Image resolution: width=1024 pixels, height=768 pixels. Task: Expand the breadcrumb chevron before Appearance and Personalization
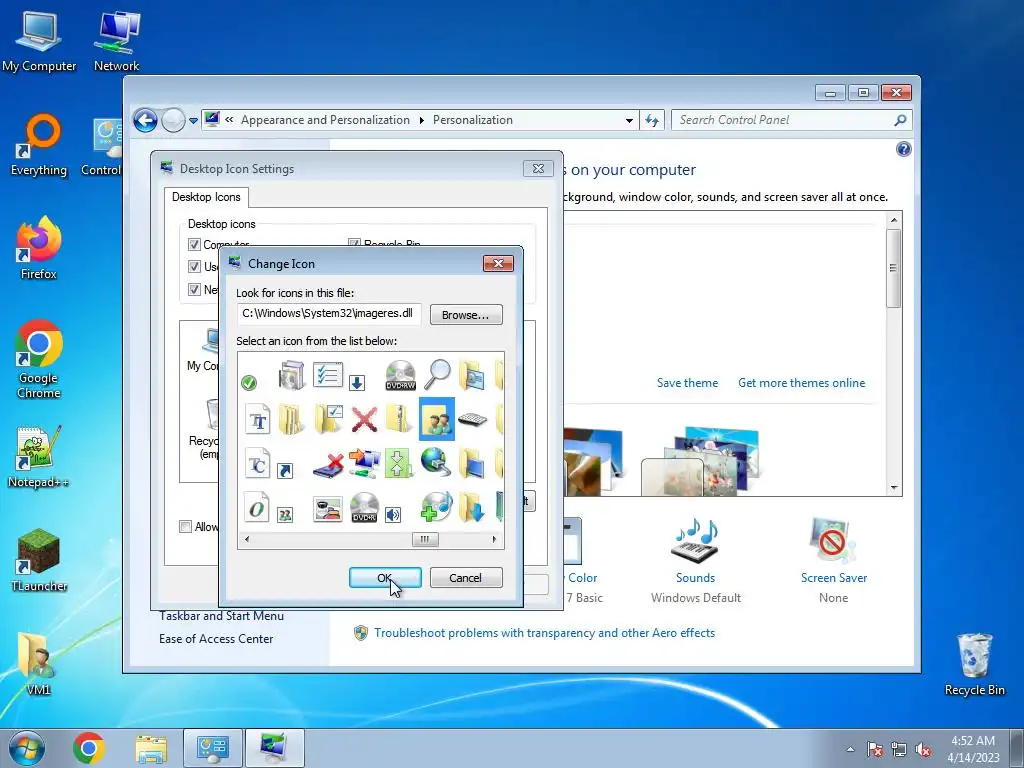[229, 120]
